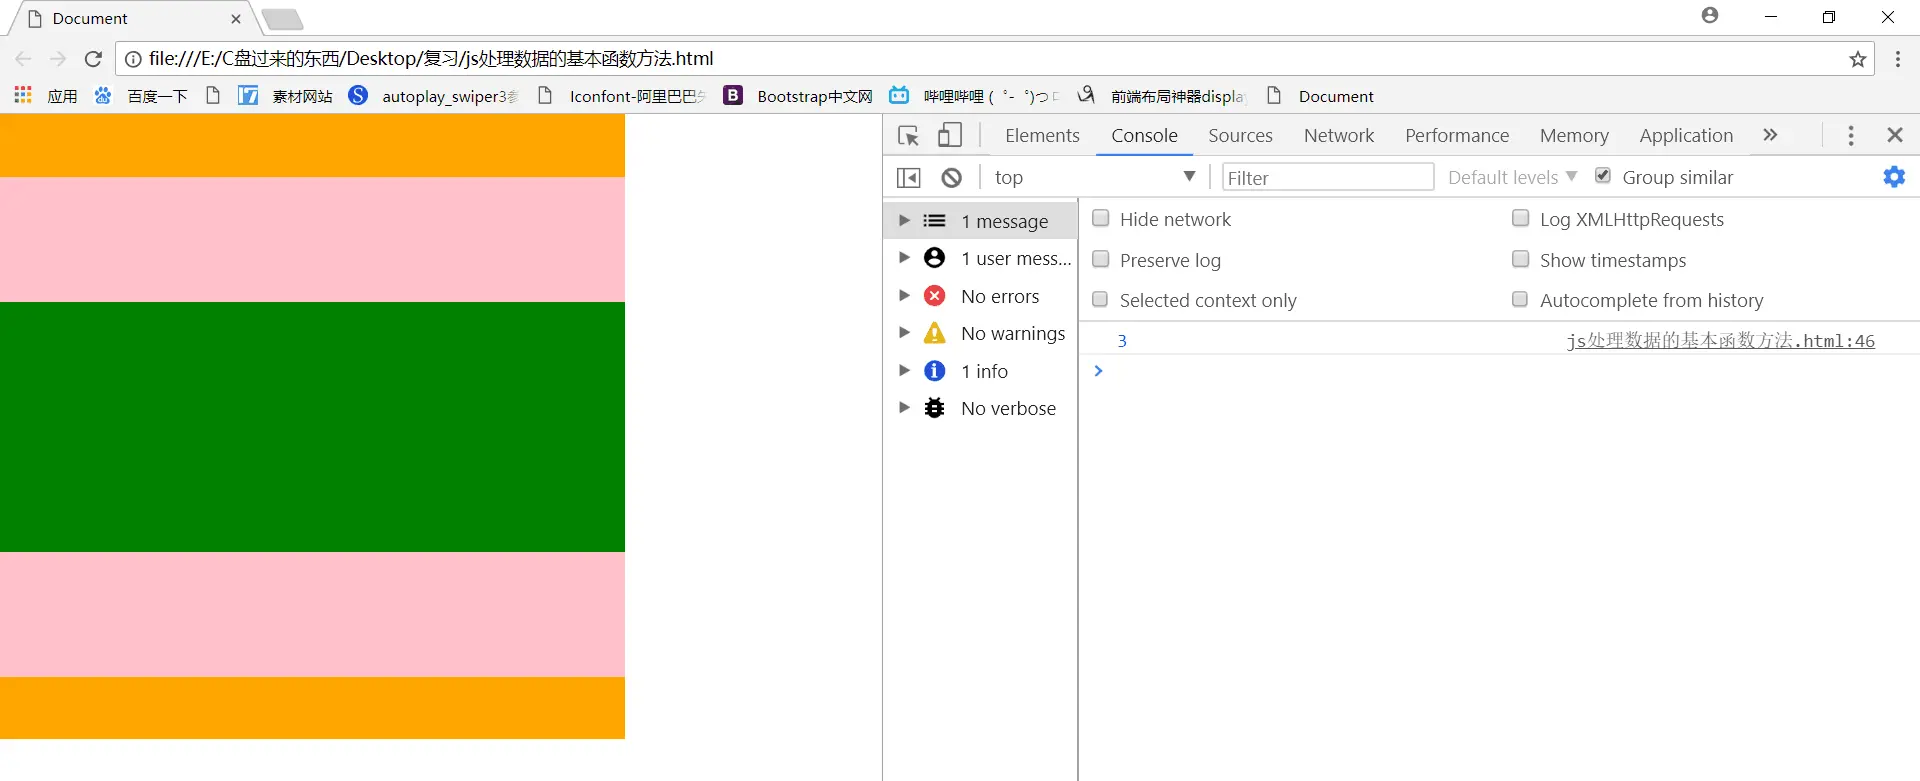The width and height of the screenshot is (1920, 781).
Task: Open the autoplay_swiper3 bookmark icon
Action: (x=358, y=95)
